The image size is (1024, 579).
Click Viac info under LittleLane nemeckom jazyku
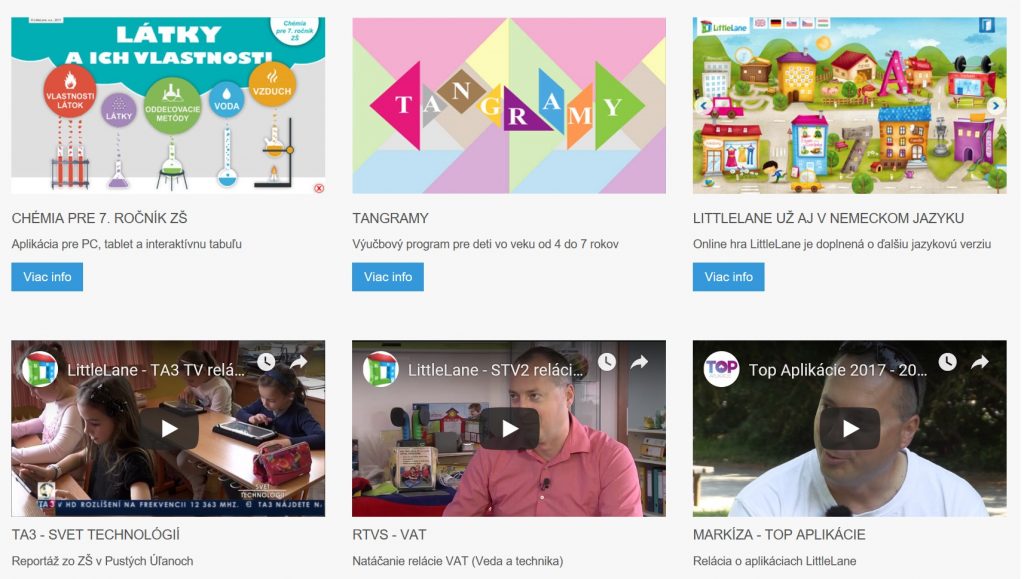729,277
